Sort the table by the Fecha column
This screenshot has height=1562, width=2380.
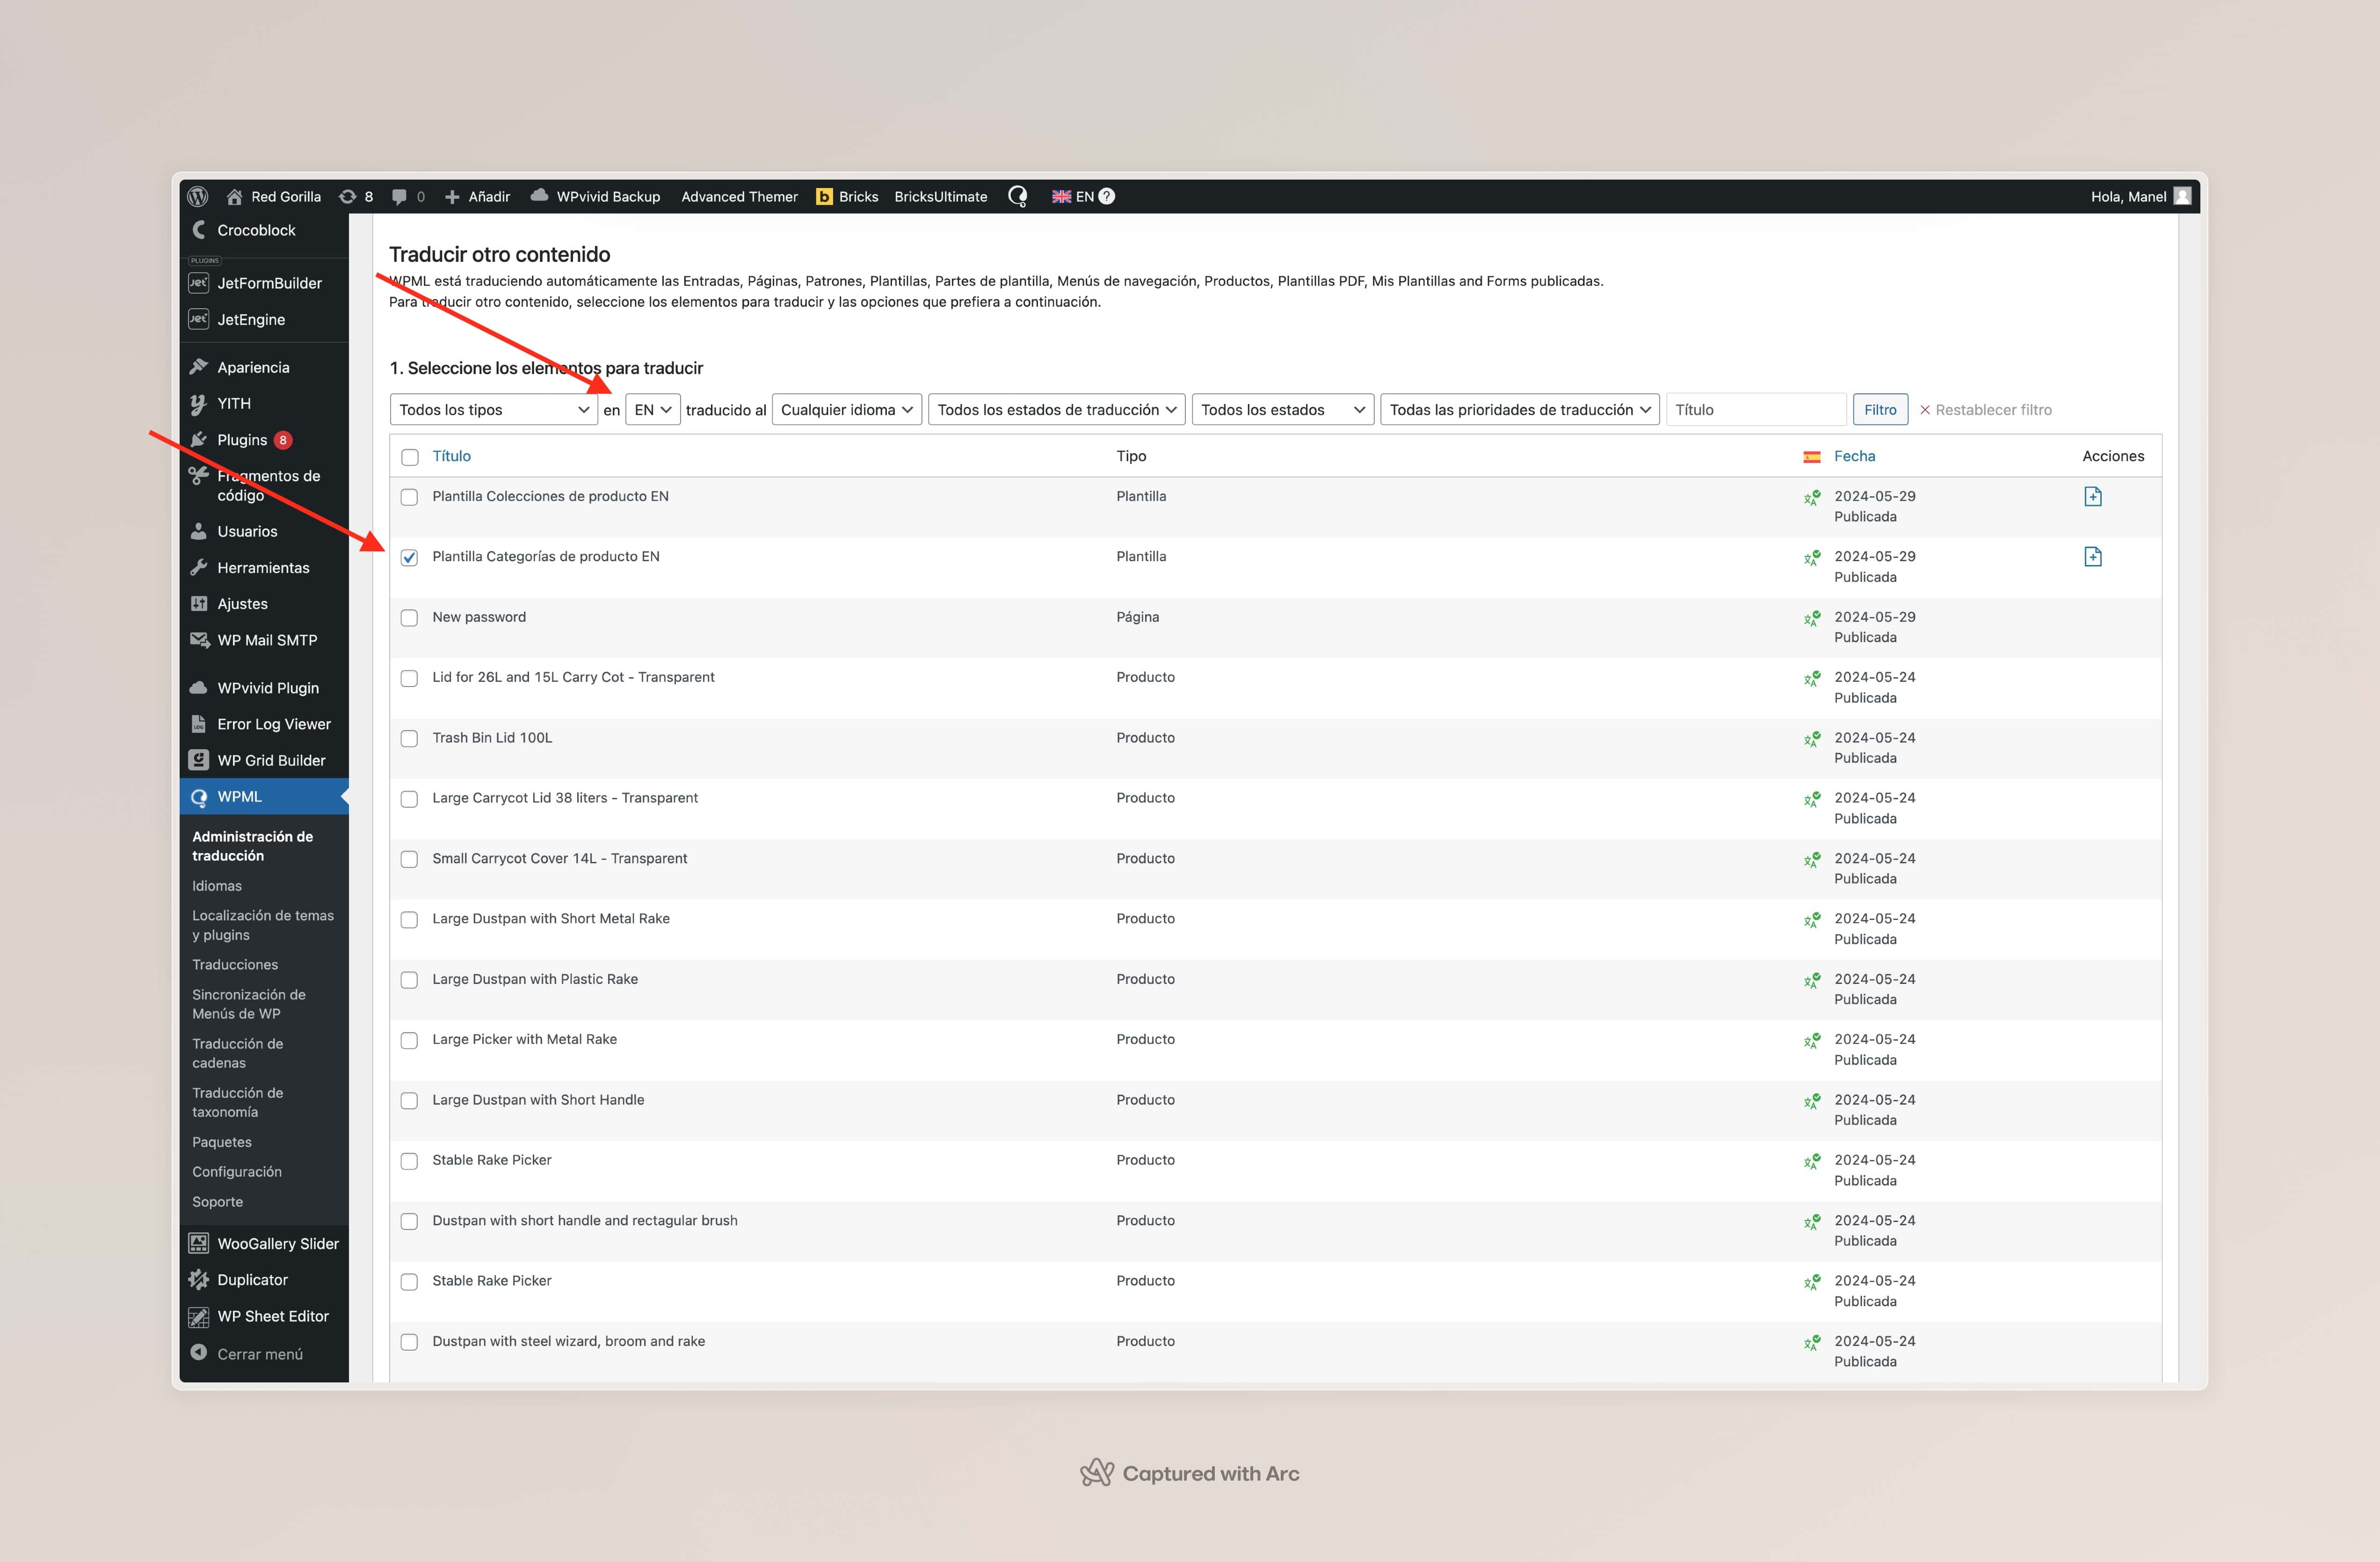[x=1854, y=456]
